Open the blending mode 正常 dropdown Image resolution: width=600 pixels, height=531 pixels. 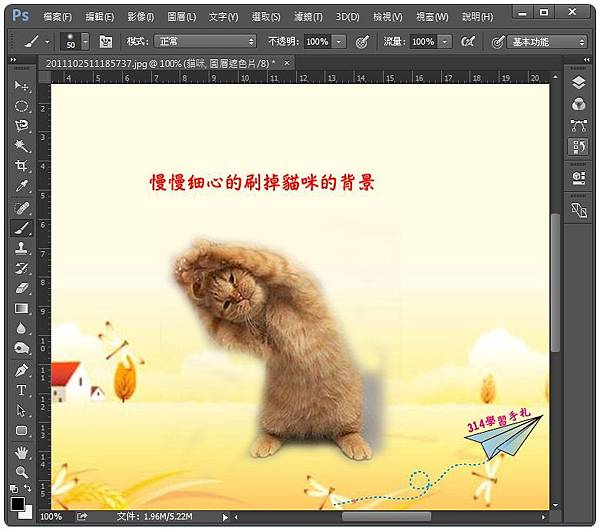pos(205,41)
